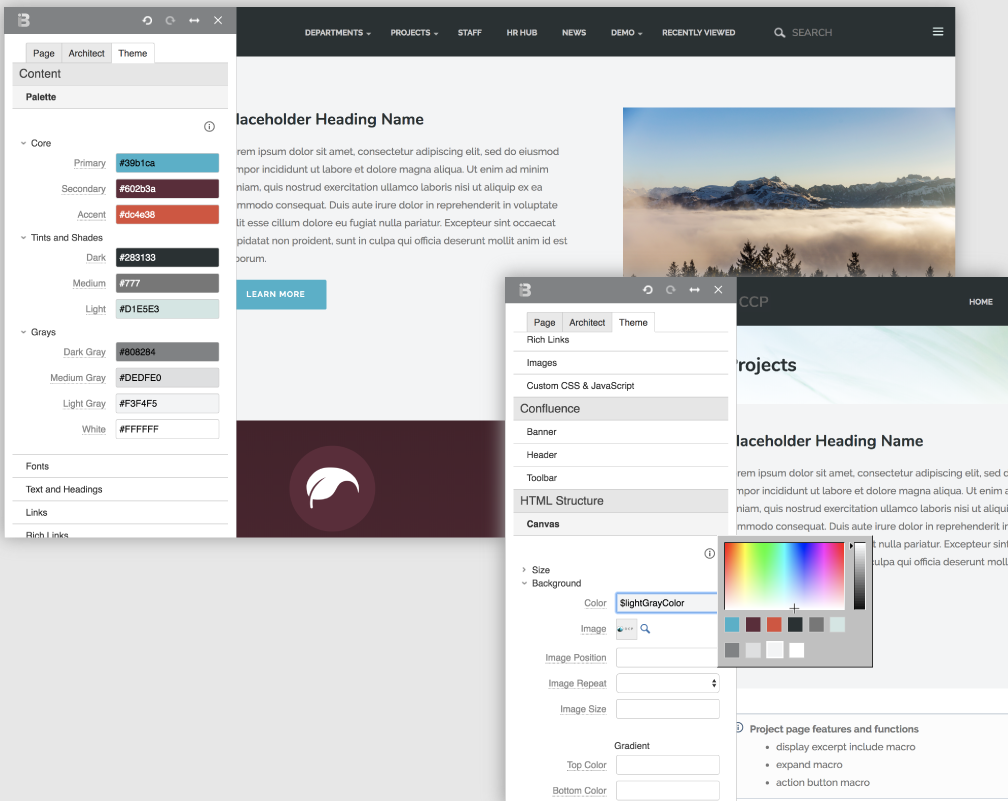The image size is (1008, 801).
Task: Click the brightness slider in color picker
Action: tap(859, 575)
